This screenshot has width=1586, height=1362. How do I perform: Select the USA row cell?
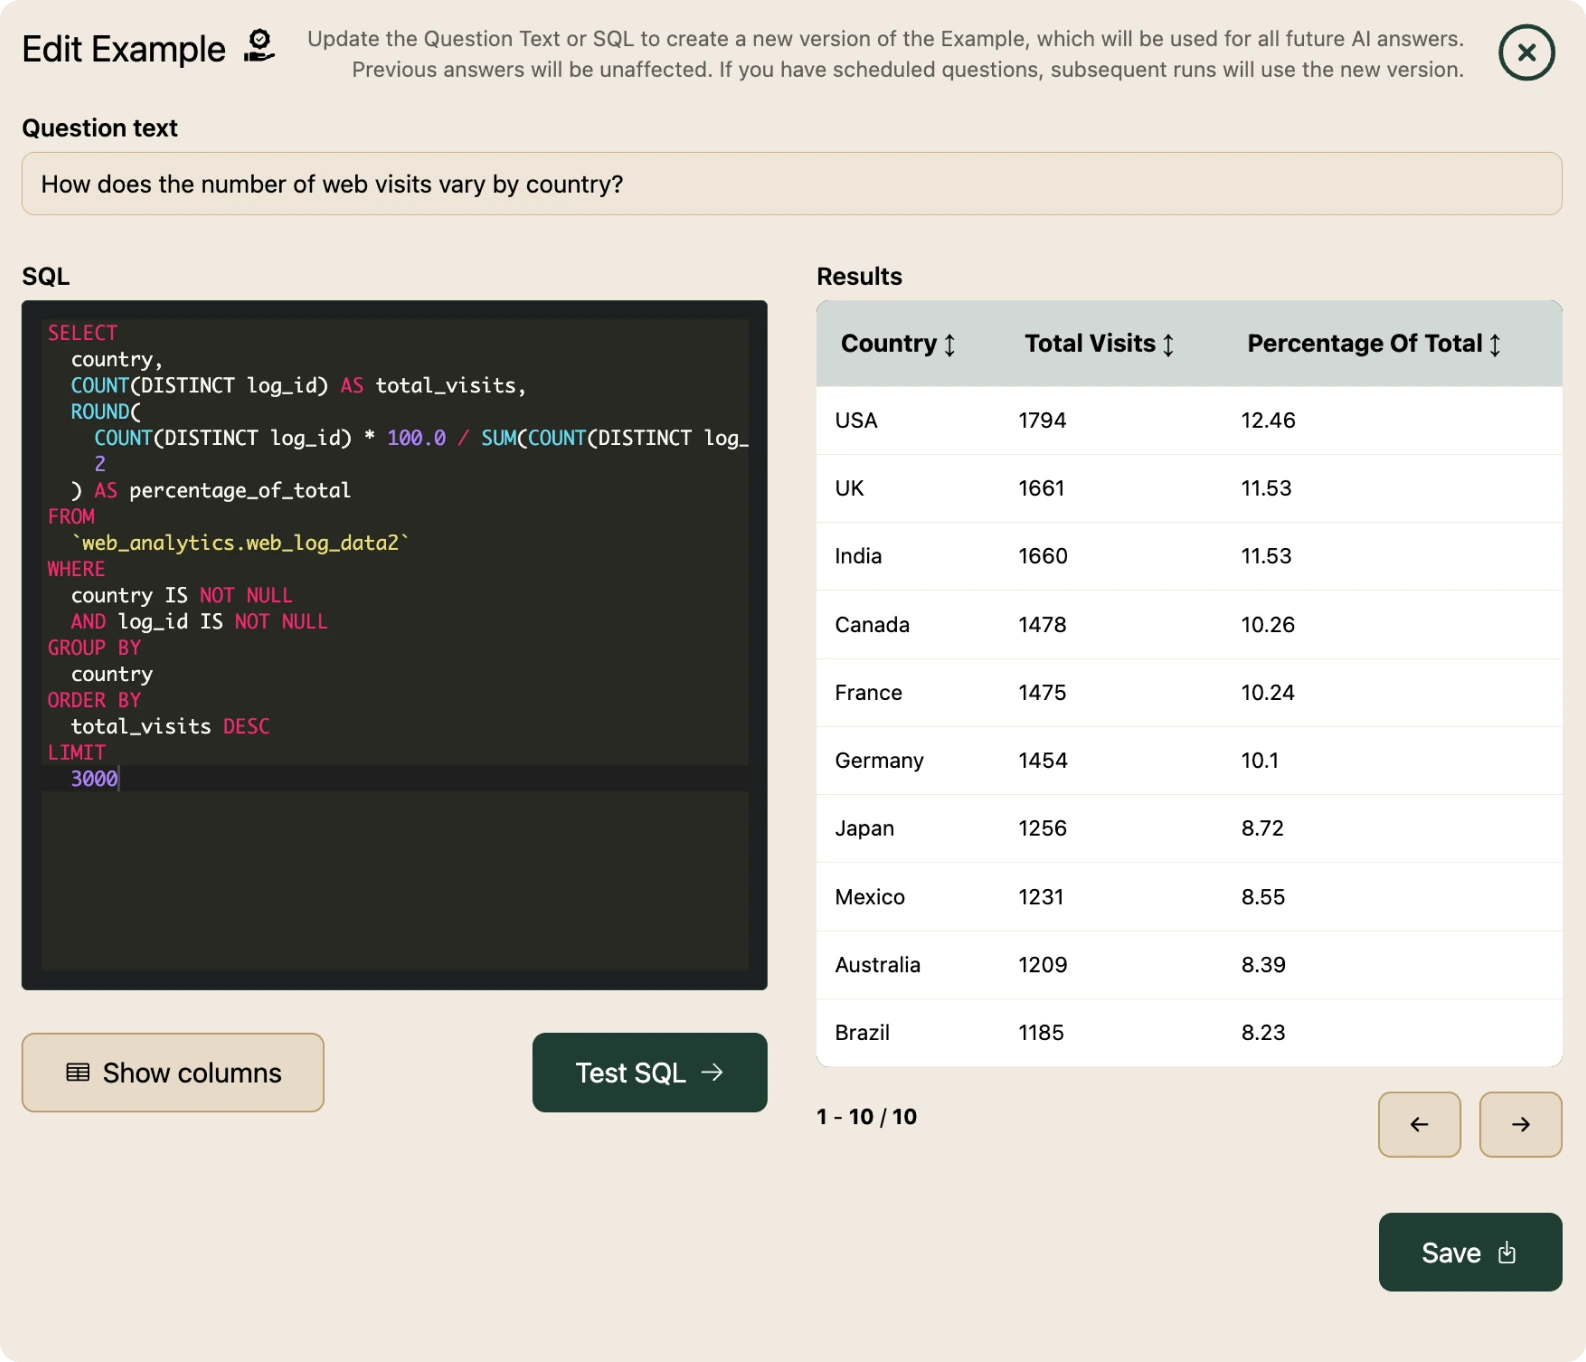point(856,420)
